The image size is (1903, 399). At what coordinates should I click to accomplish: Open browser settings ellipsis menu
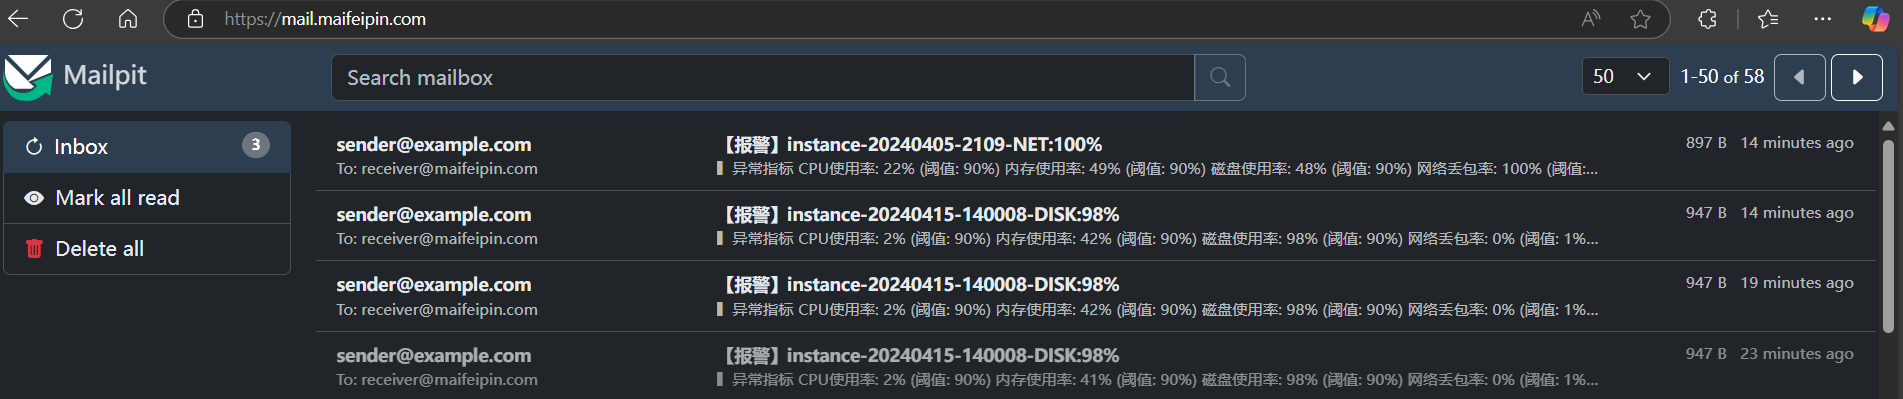(1823, 19)
